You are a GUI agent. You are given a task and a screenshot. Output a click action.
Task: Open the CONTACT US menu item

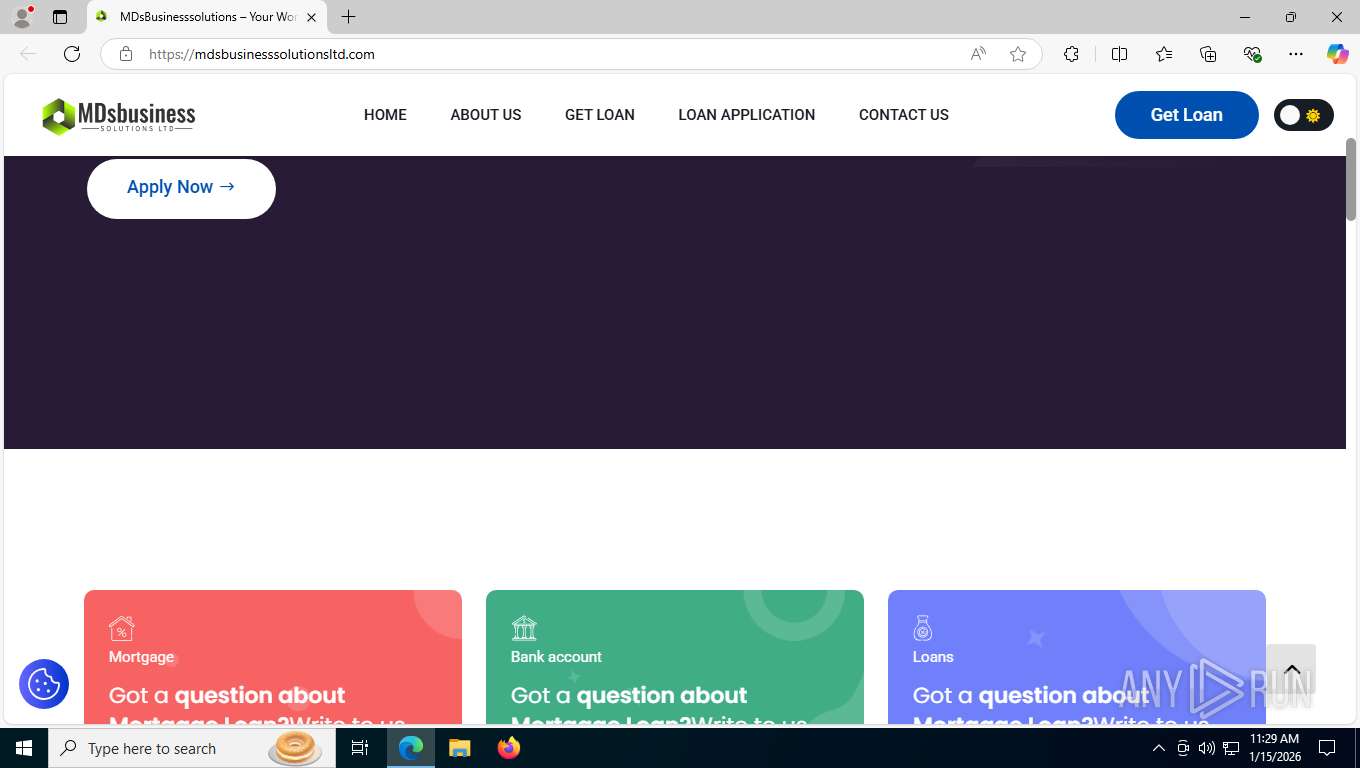pos(904,115)
